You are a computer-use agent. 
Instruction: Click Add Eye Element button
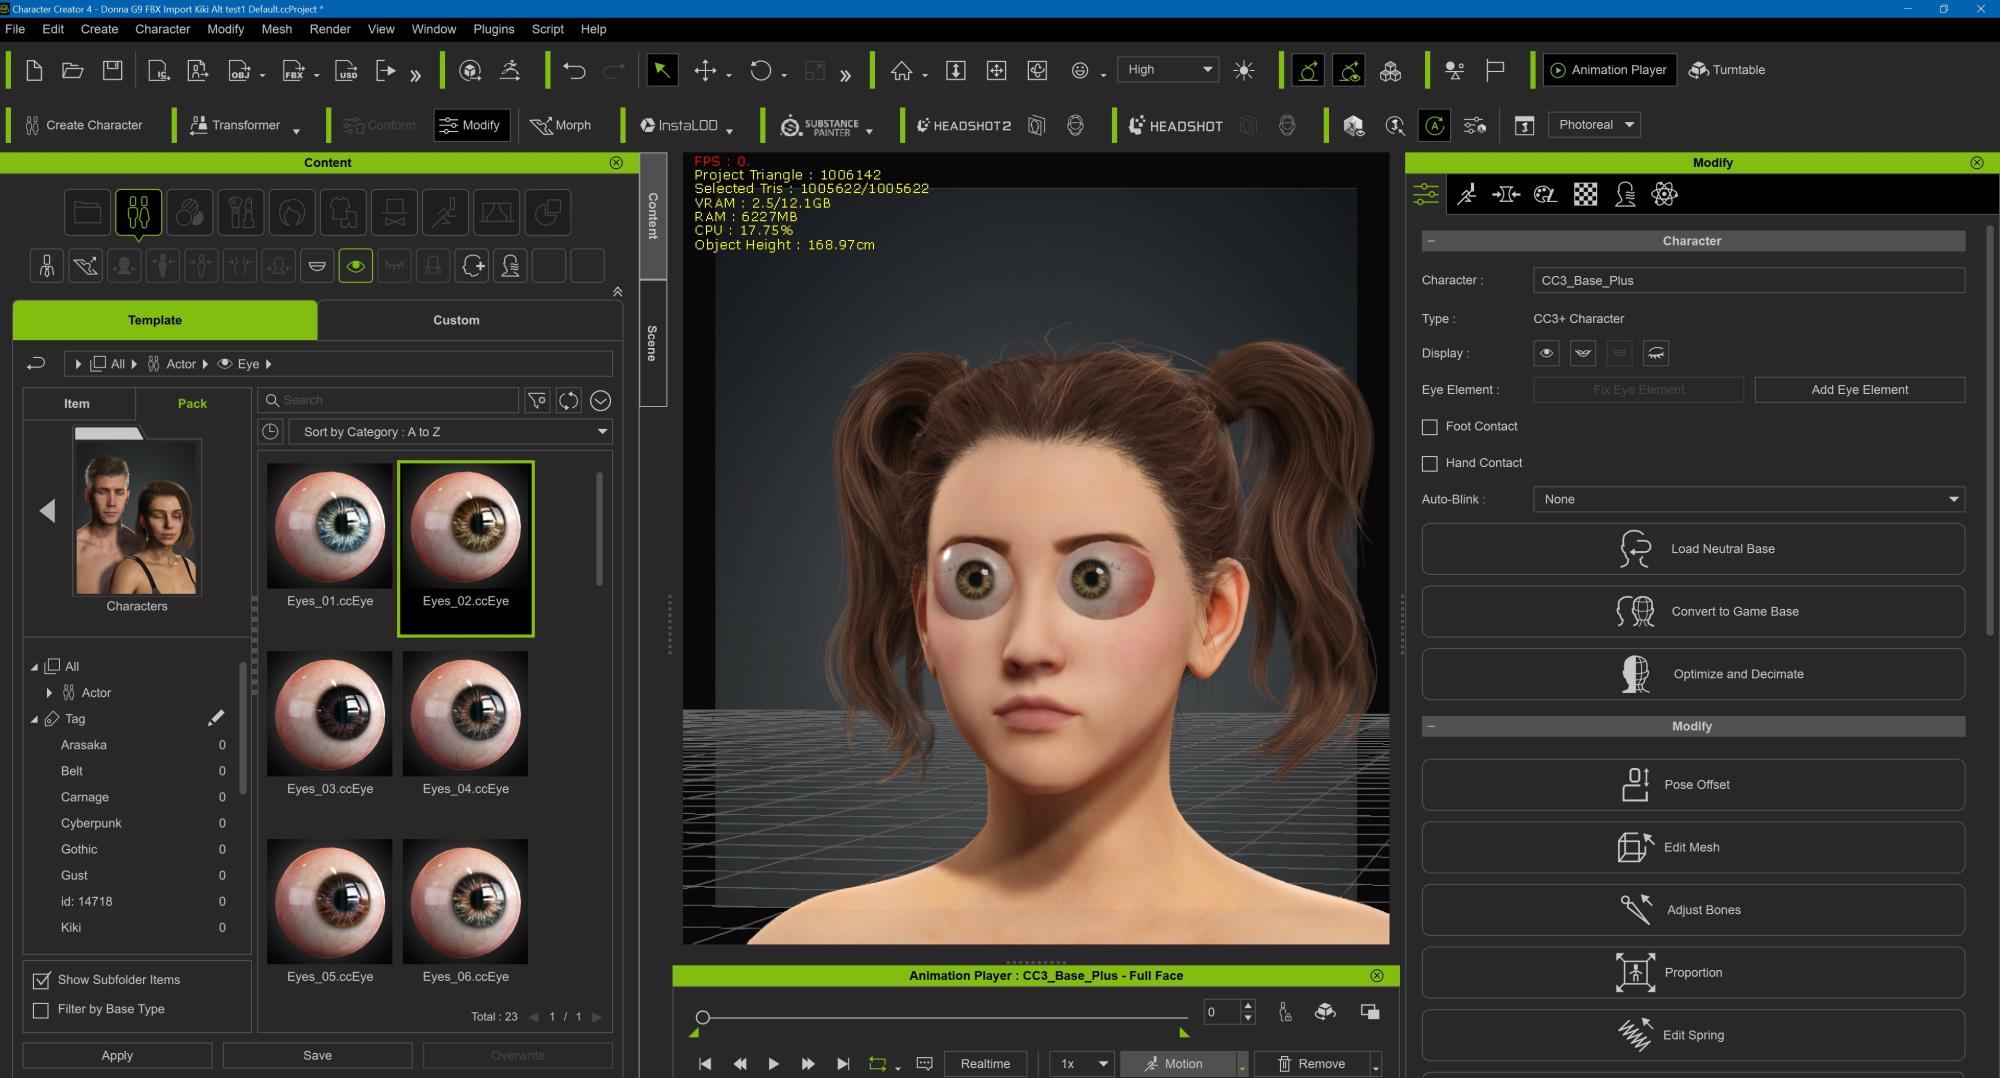click(x=1859, y=390)
